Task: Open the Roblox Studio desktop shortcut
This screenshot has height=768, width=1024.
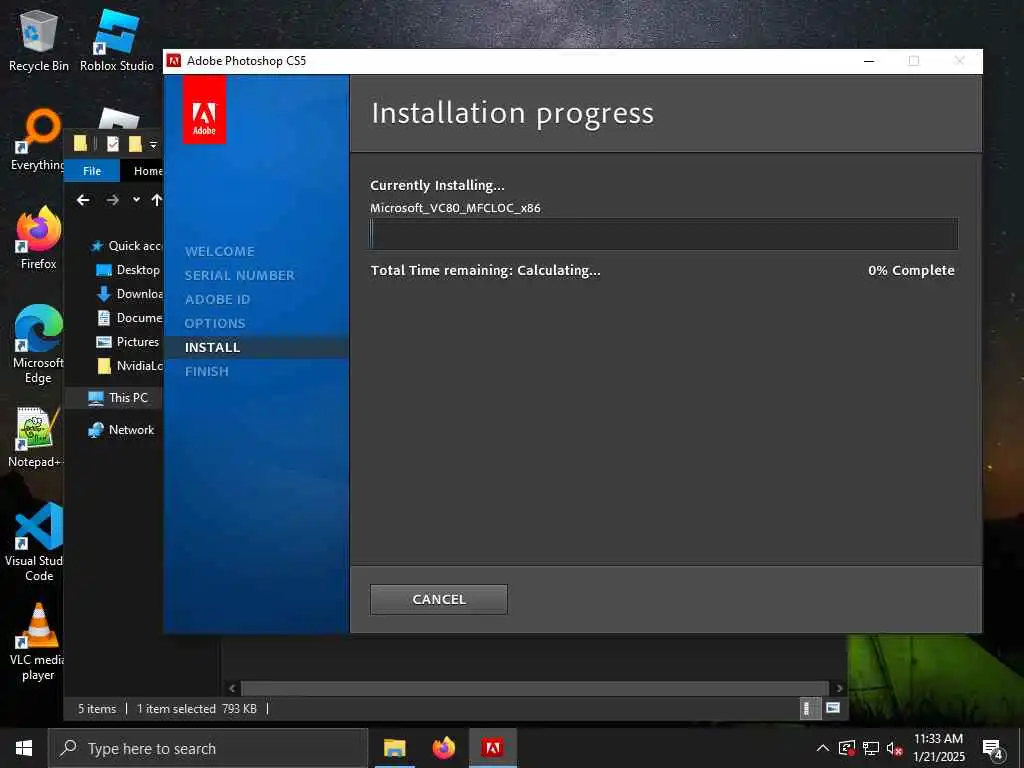Action: (117, 40)
